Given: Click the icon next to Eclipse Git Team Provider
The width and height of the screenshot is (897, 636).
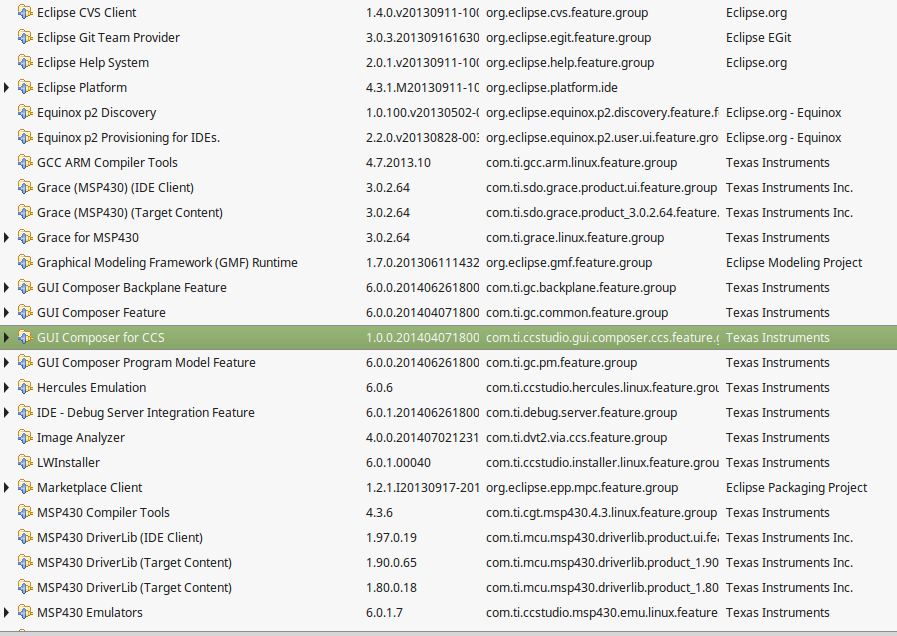Looking at the screenshot, I should [x=25, y=37].
